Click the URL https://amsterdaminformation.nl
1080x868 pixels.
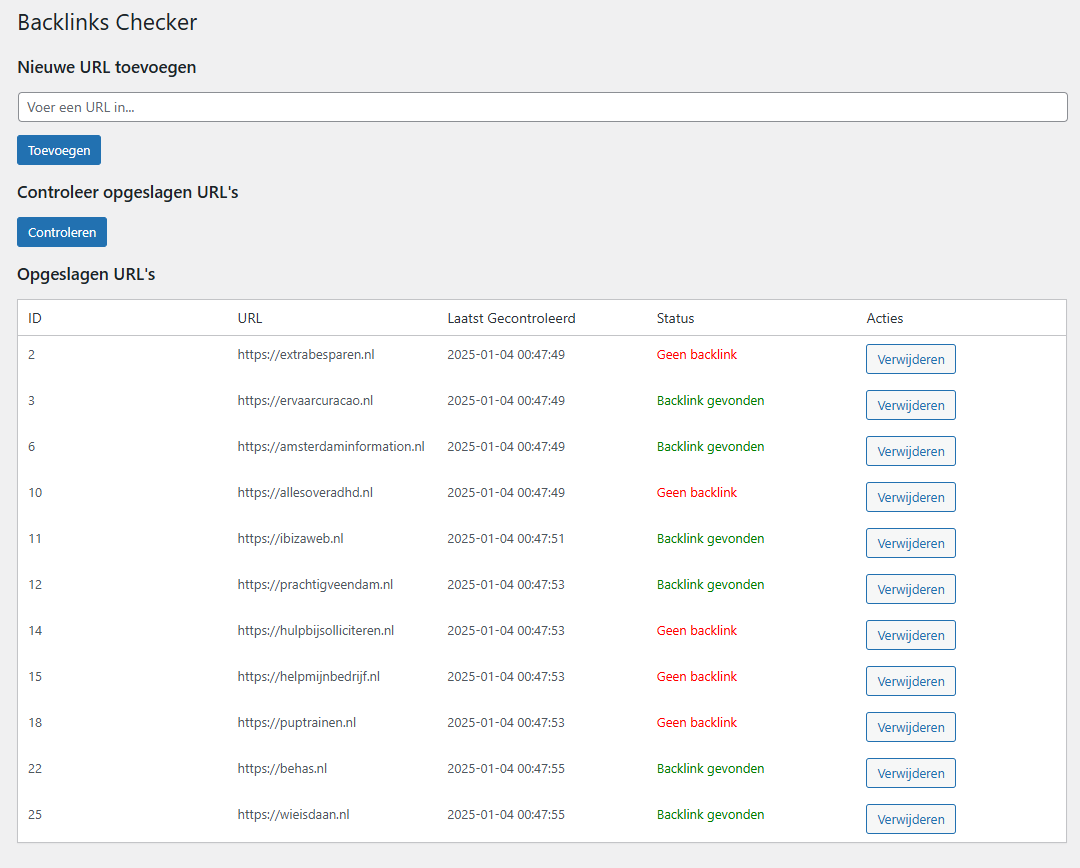(331, 446)
